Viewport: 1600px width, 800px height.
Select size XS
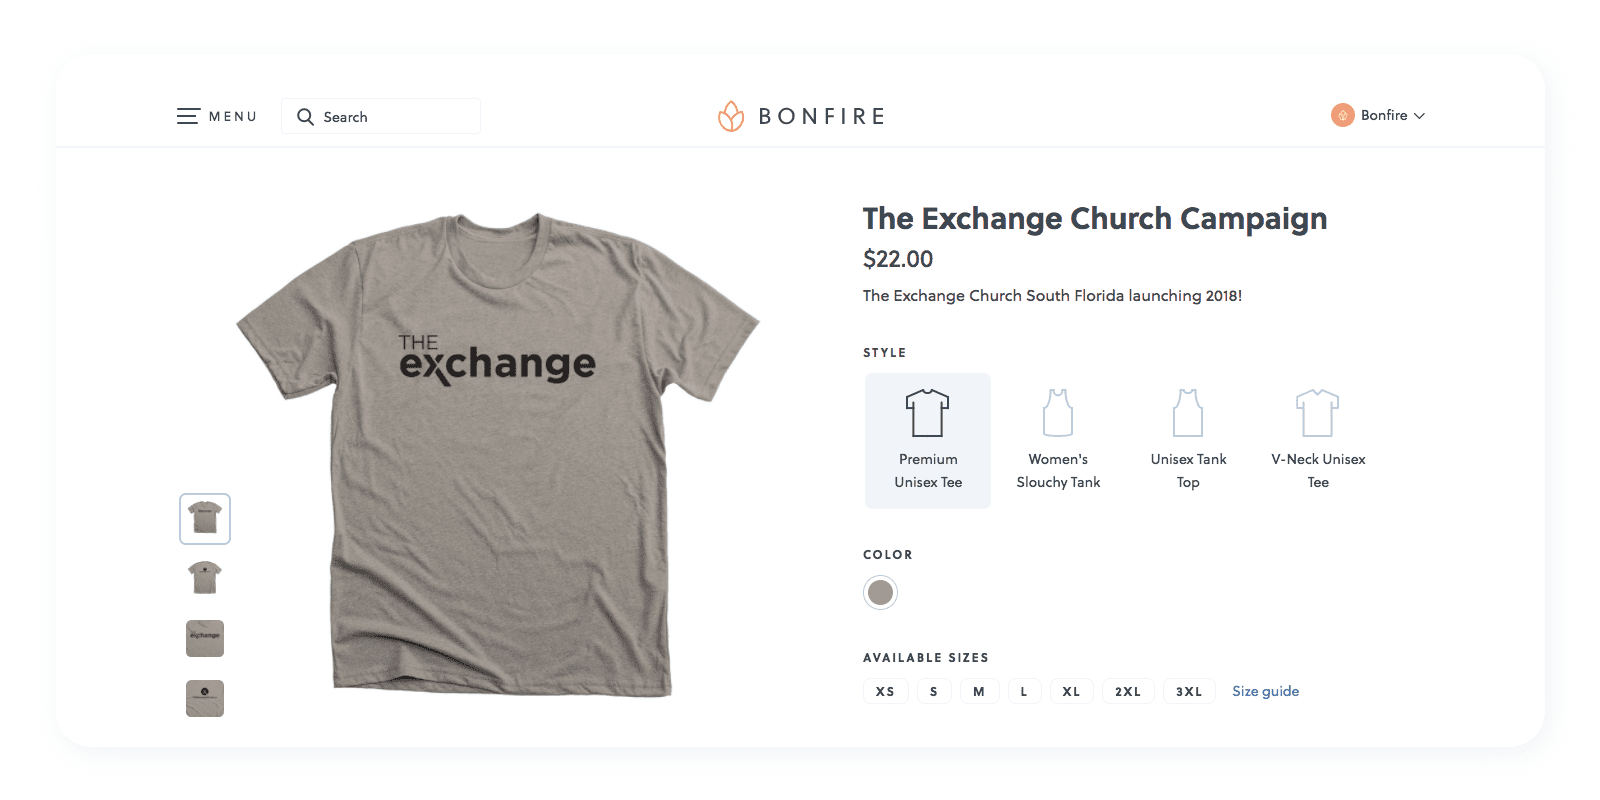(x=885, y=691)
